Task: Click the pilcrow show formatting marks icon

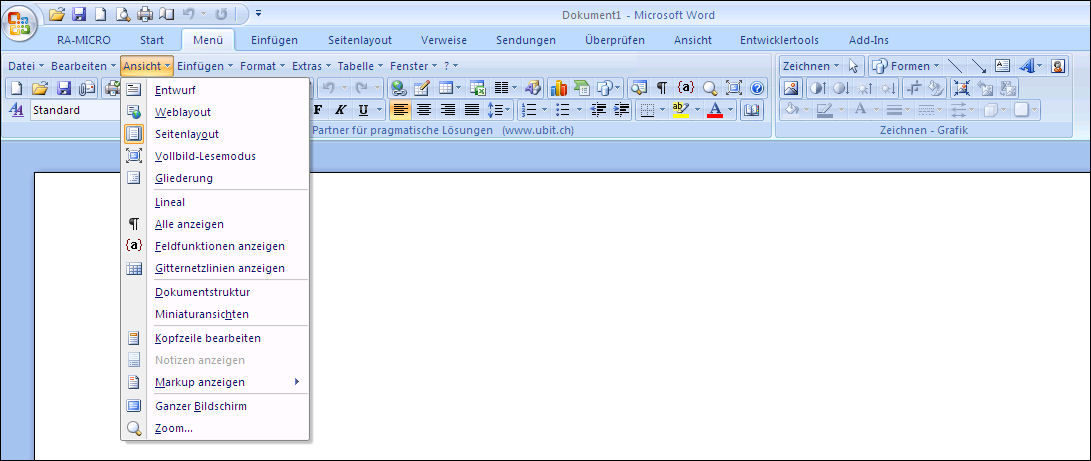Action: pyautogui.click(x=662, y=88)
